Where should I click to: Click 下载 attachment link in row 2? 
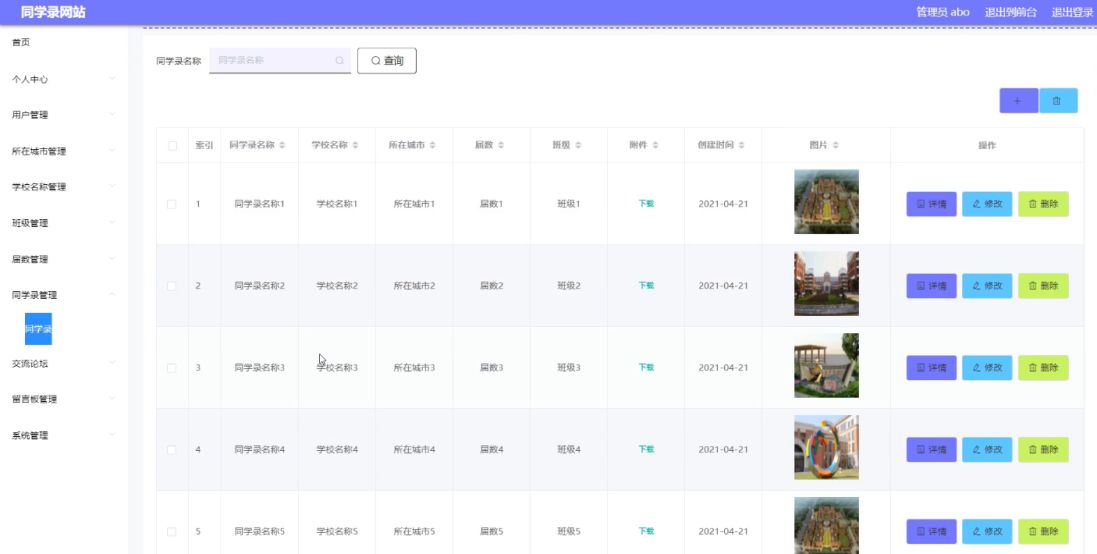click(646, 286)
